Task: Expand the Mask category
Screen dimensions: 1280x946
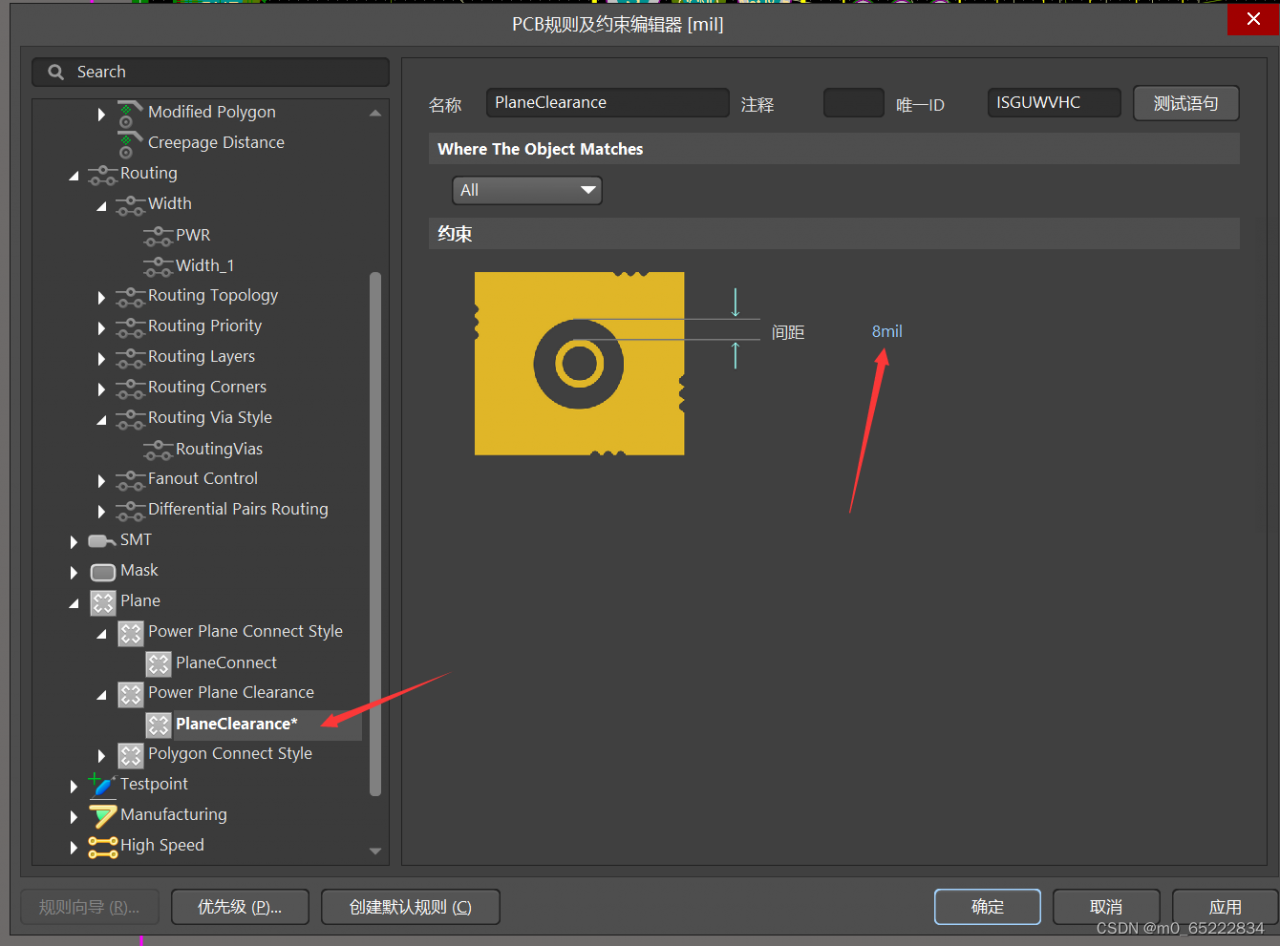Action: coord(74,572)
